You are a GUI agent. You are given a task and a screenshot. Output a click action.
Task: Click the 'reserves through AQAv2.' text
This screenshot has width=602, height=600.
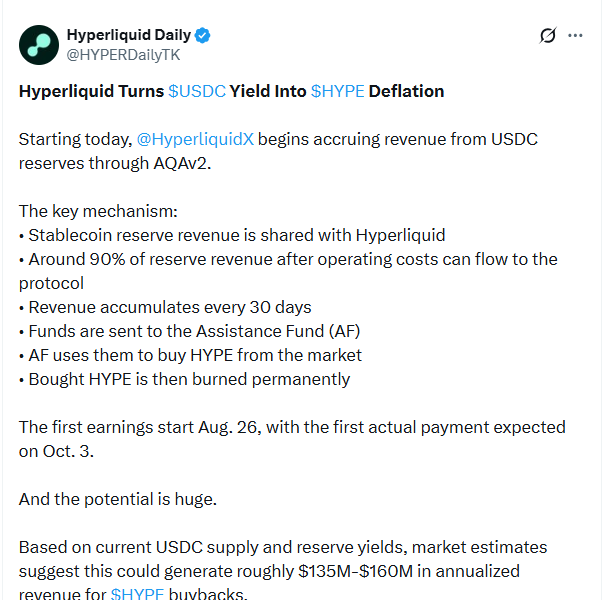pyautogui.click(x=115, y=164)
